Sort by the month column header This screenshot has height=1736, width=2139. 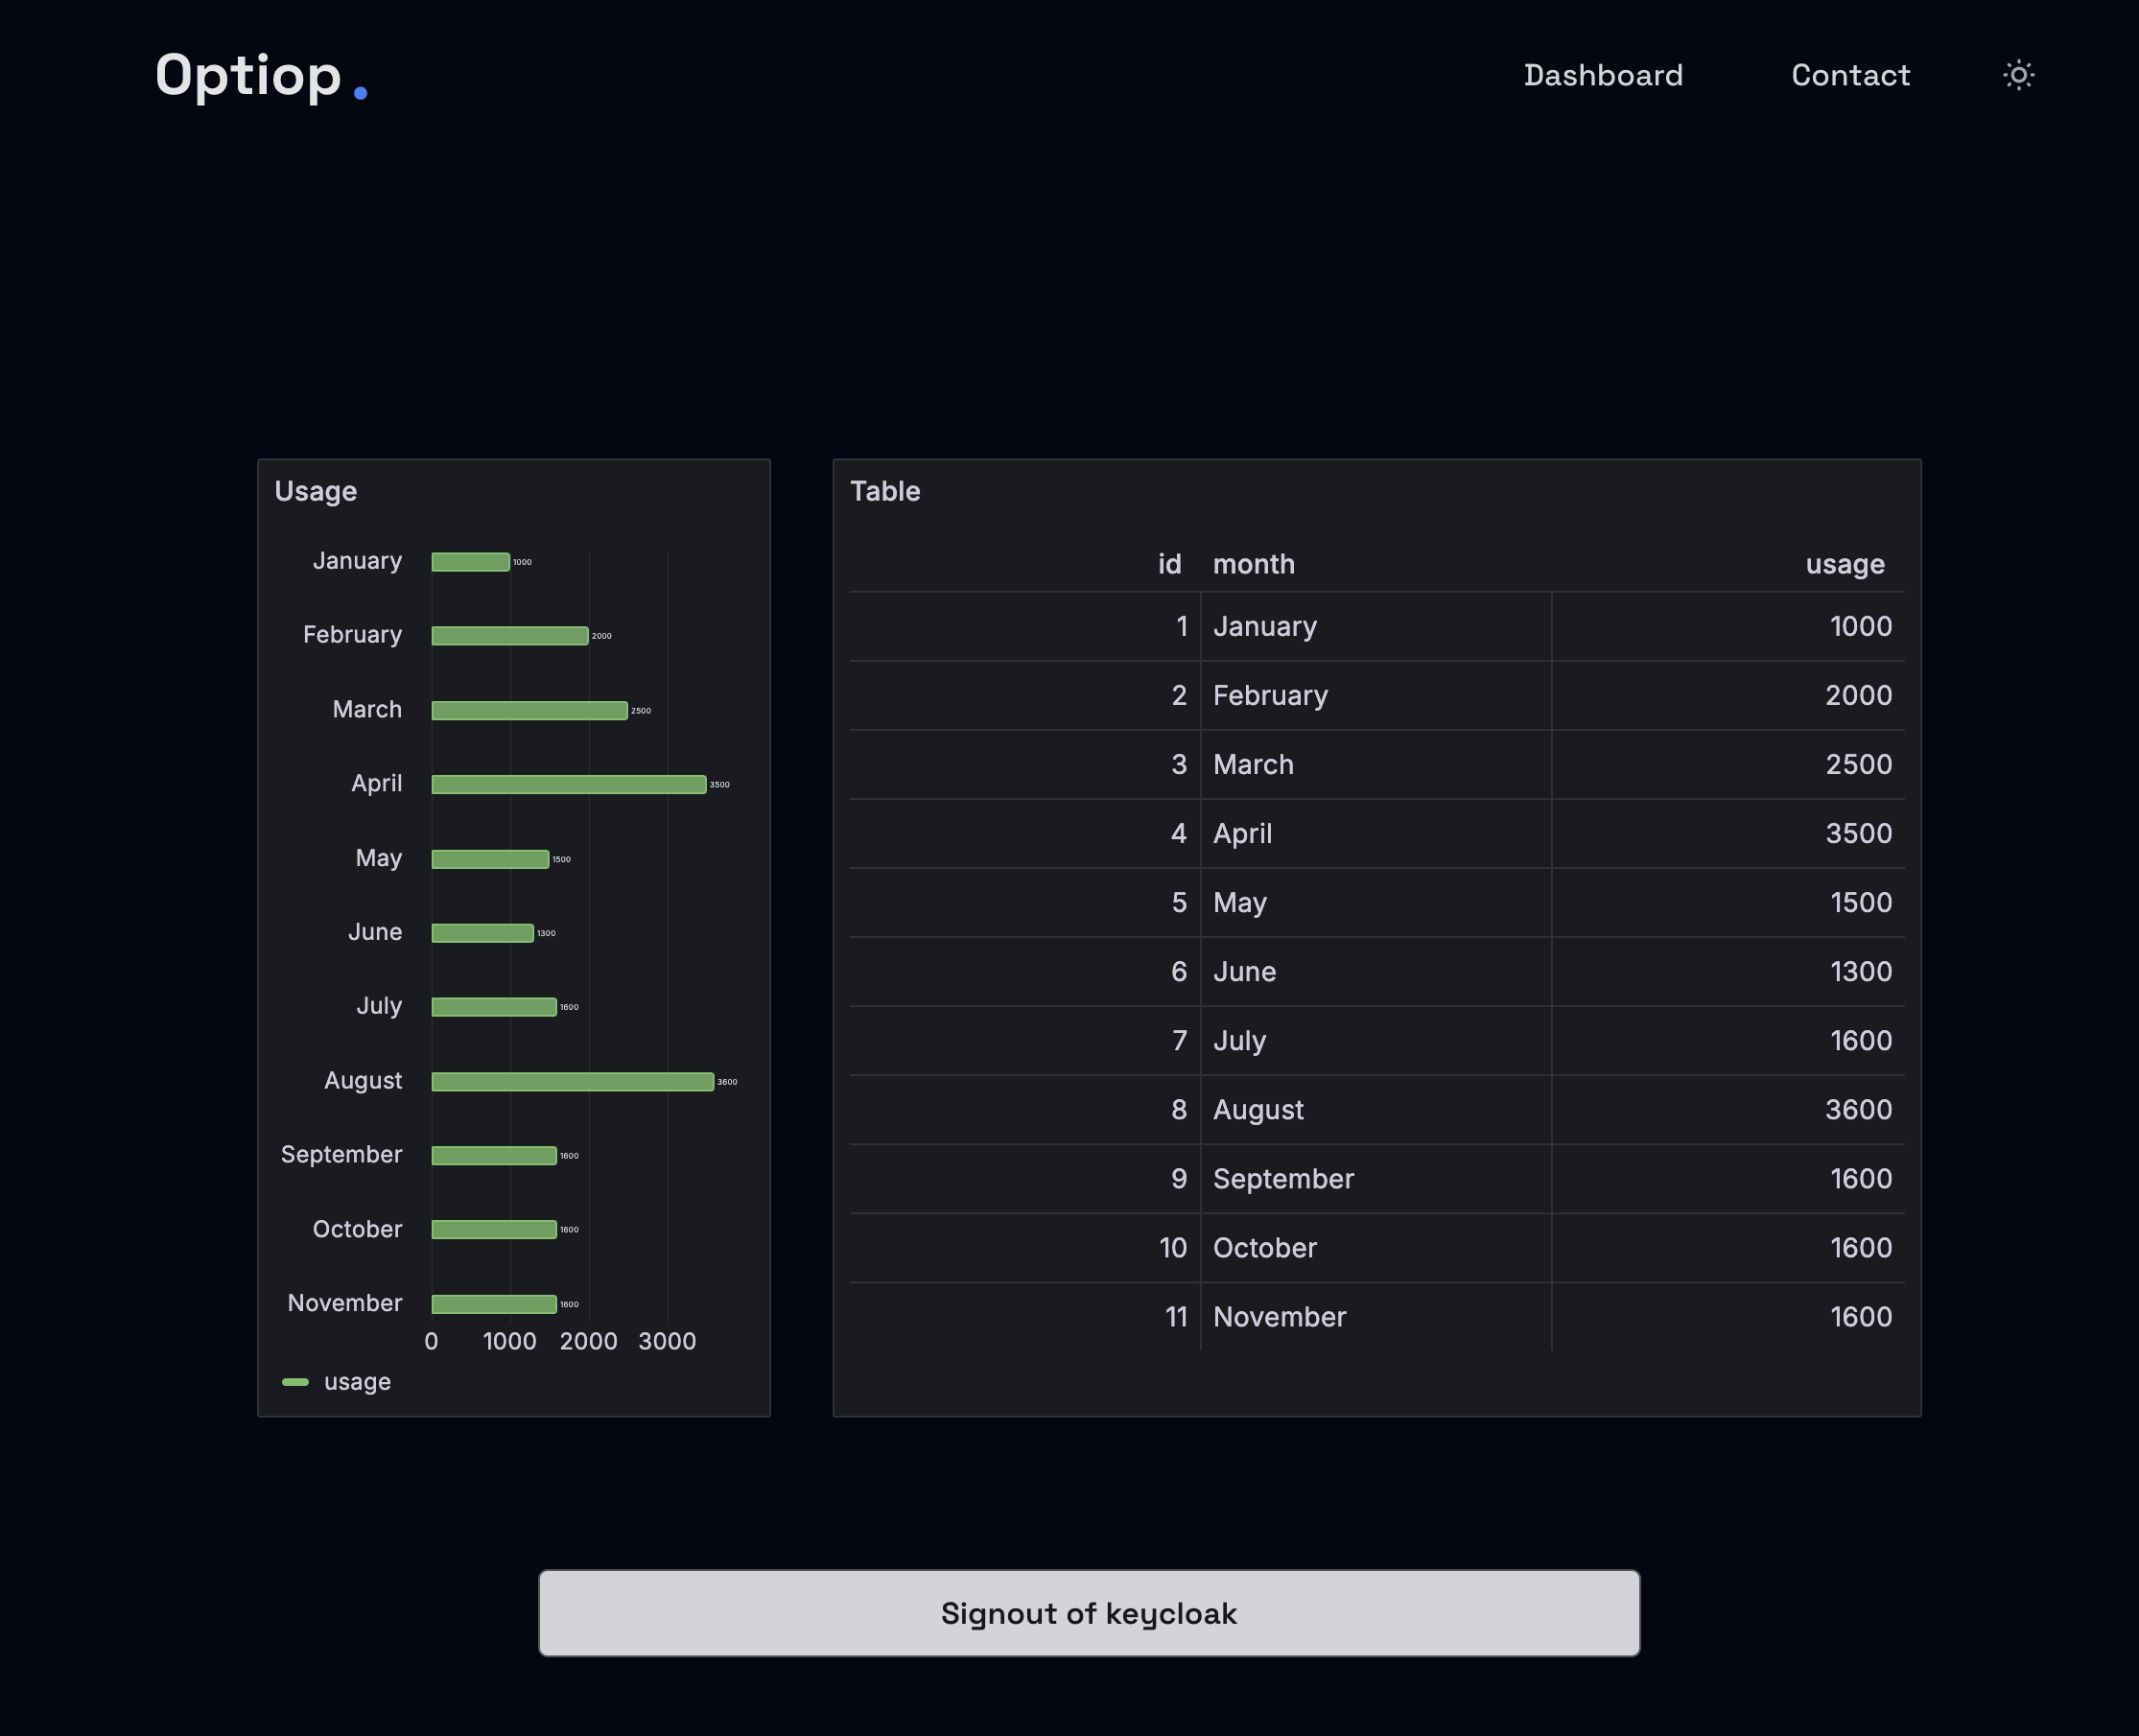pos(1254,564)
